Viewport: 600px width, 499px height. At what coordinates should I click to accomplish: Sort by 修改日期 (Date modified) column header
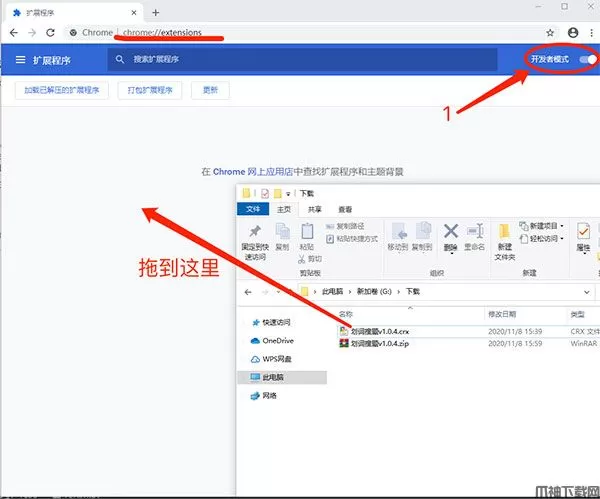502,314
